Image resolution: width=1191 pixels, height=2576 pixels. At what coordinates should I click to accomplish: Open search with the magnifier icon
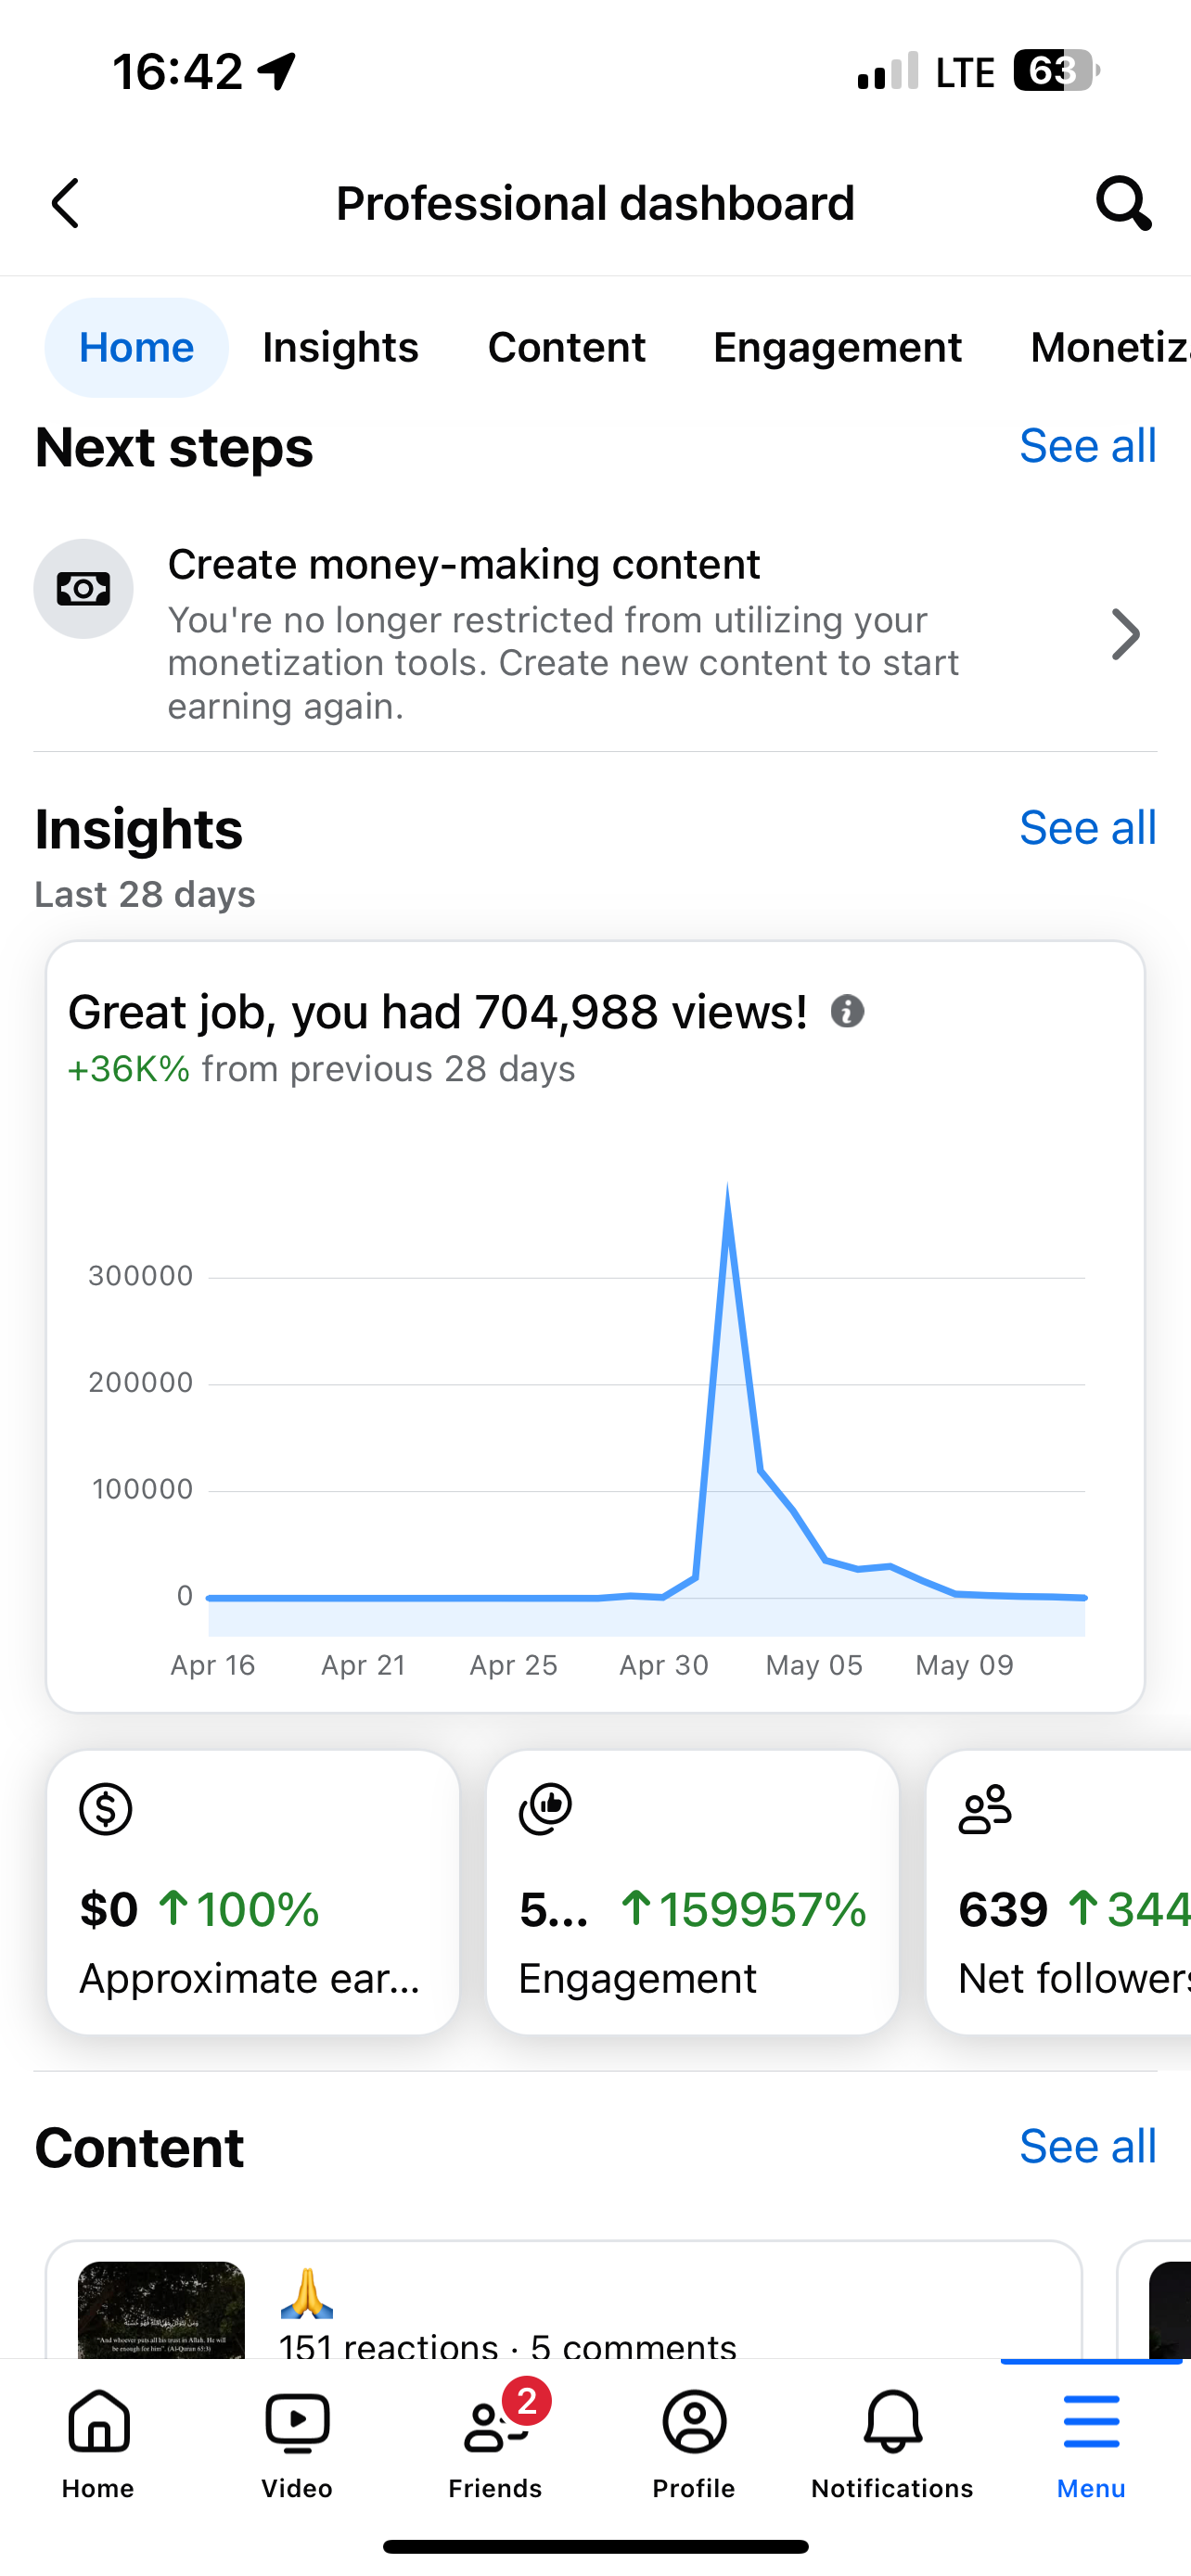pos(1124,204)
